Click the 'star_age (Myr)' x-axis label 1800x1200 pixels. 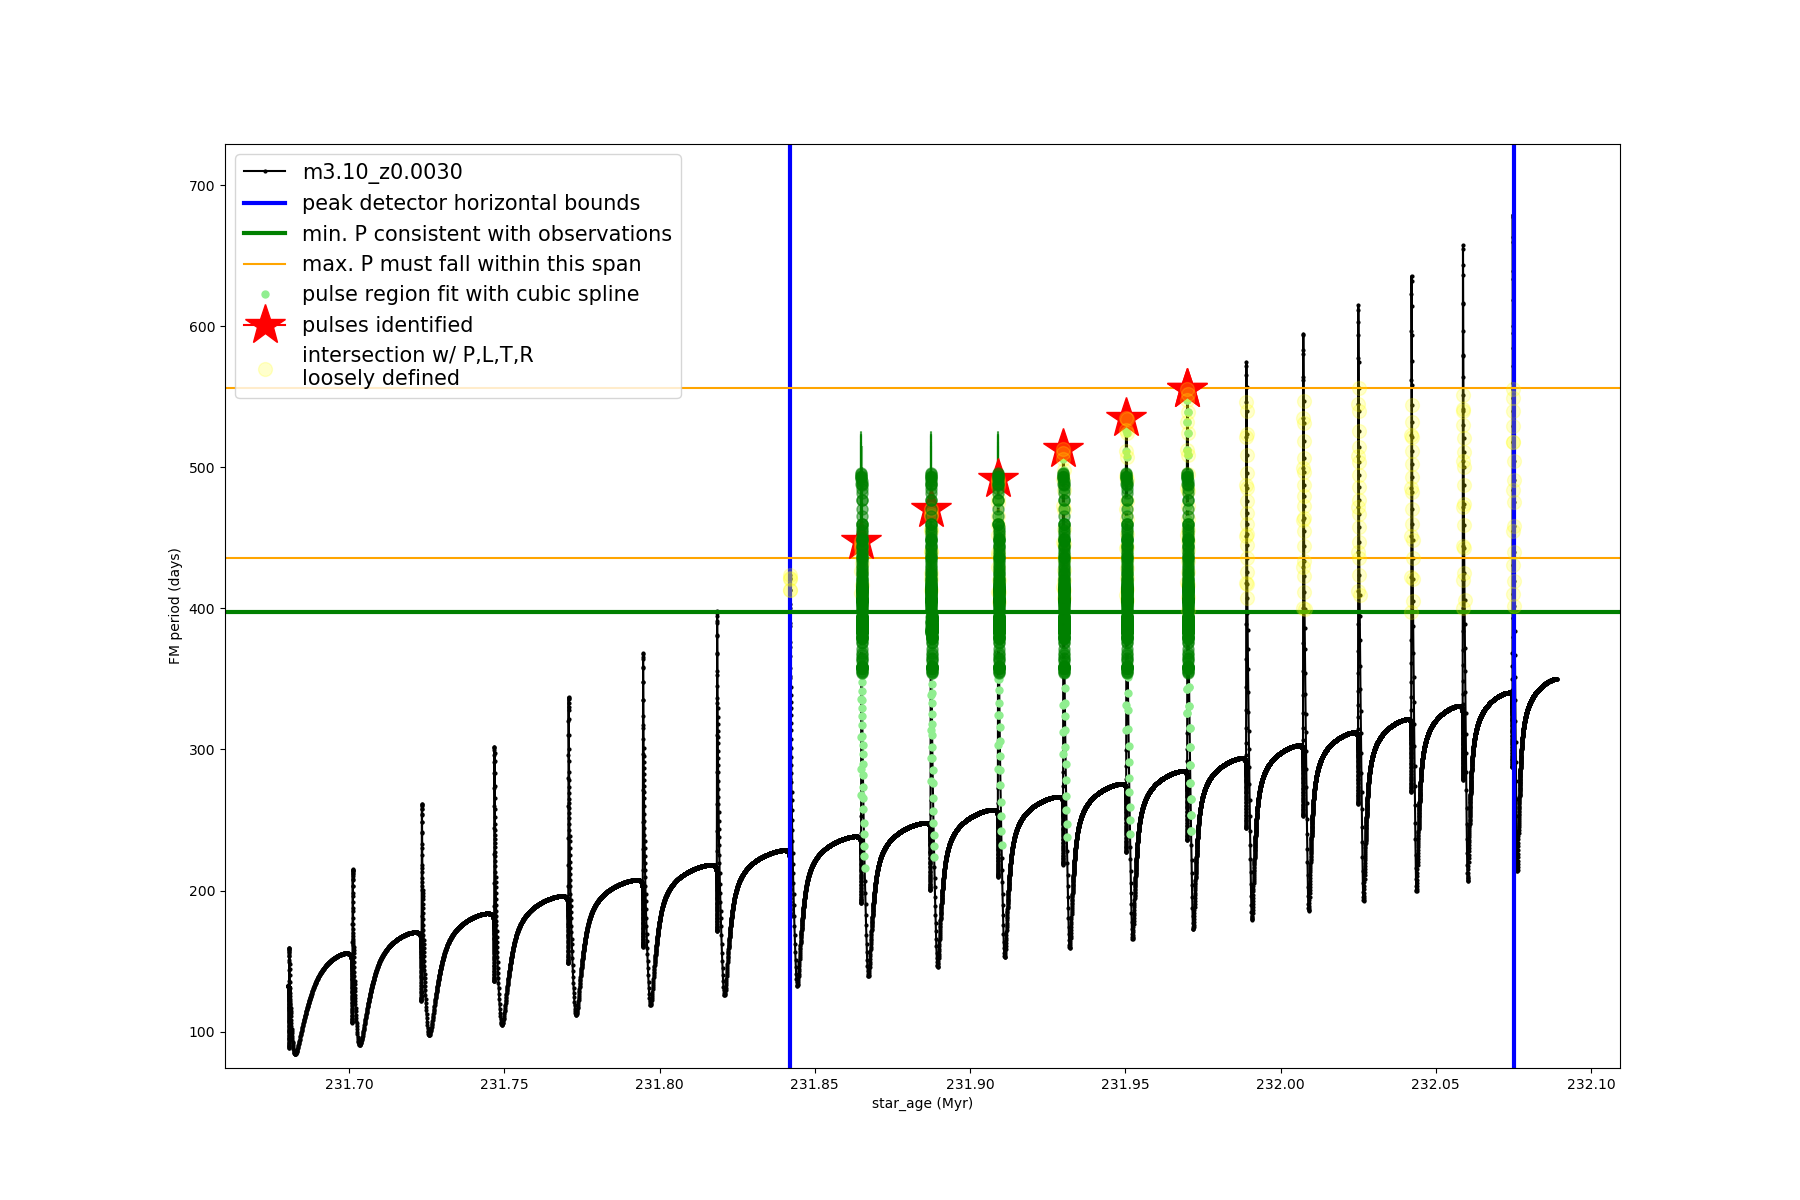(921, 1103)
